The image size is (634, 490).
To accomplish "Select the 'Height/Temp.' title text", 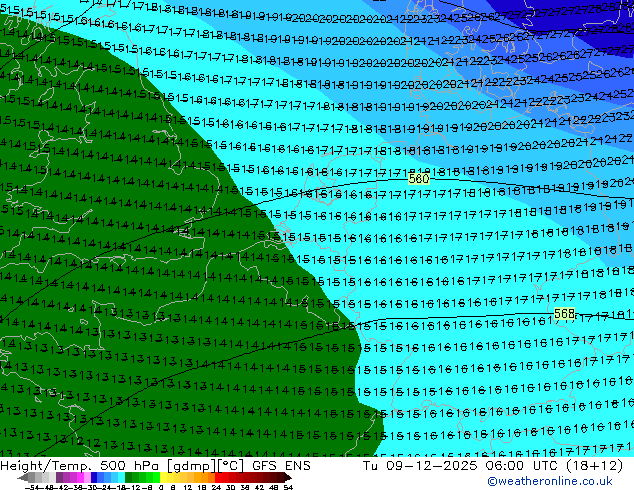I will pyautogui.click(x=46, y=465).
